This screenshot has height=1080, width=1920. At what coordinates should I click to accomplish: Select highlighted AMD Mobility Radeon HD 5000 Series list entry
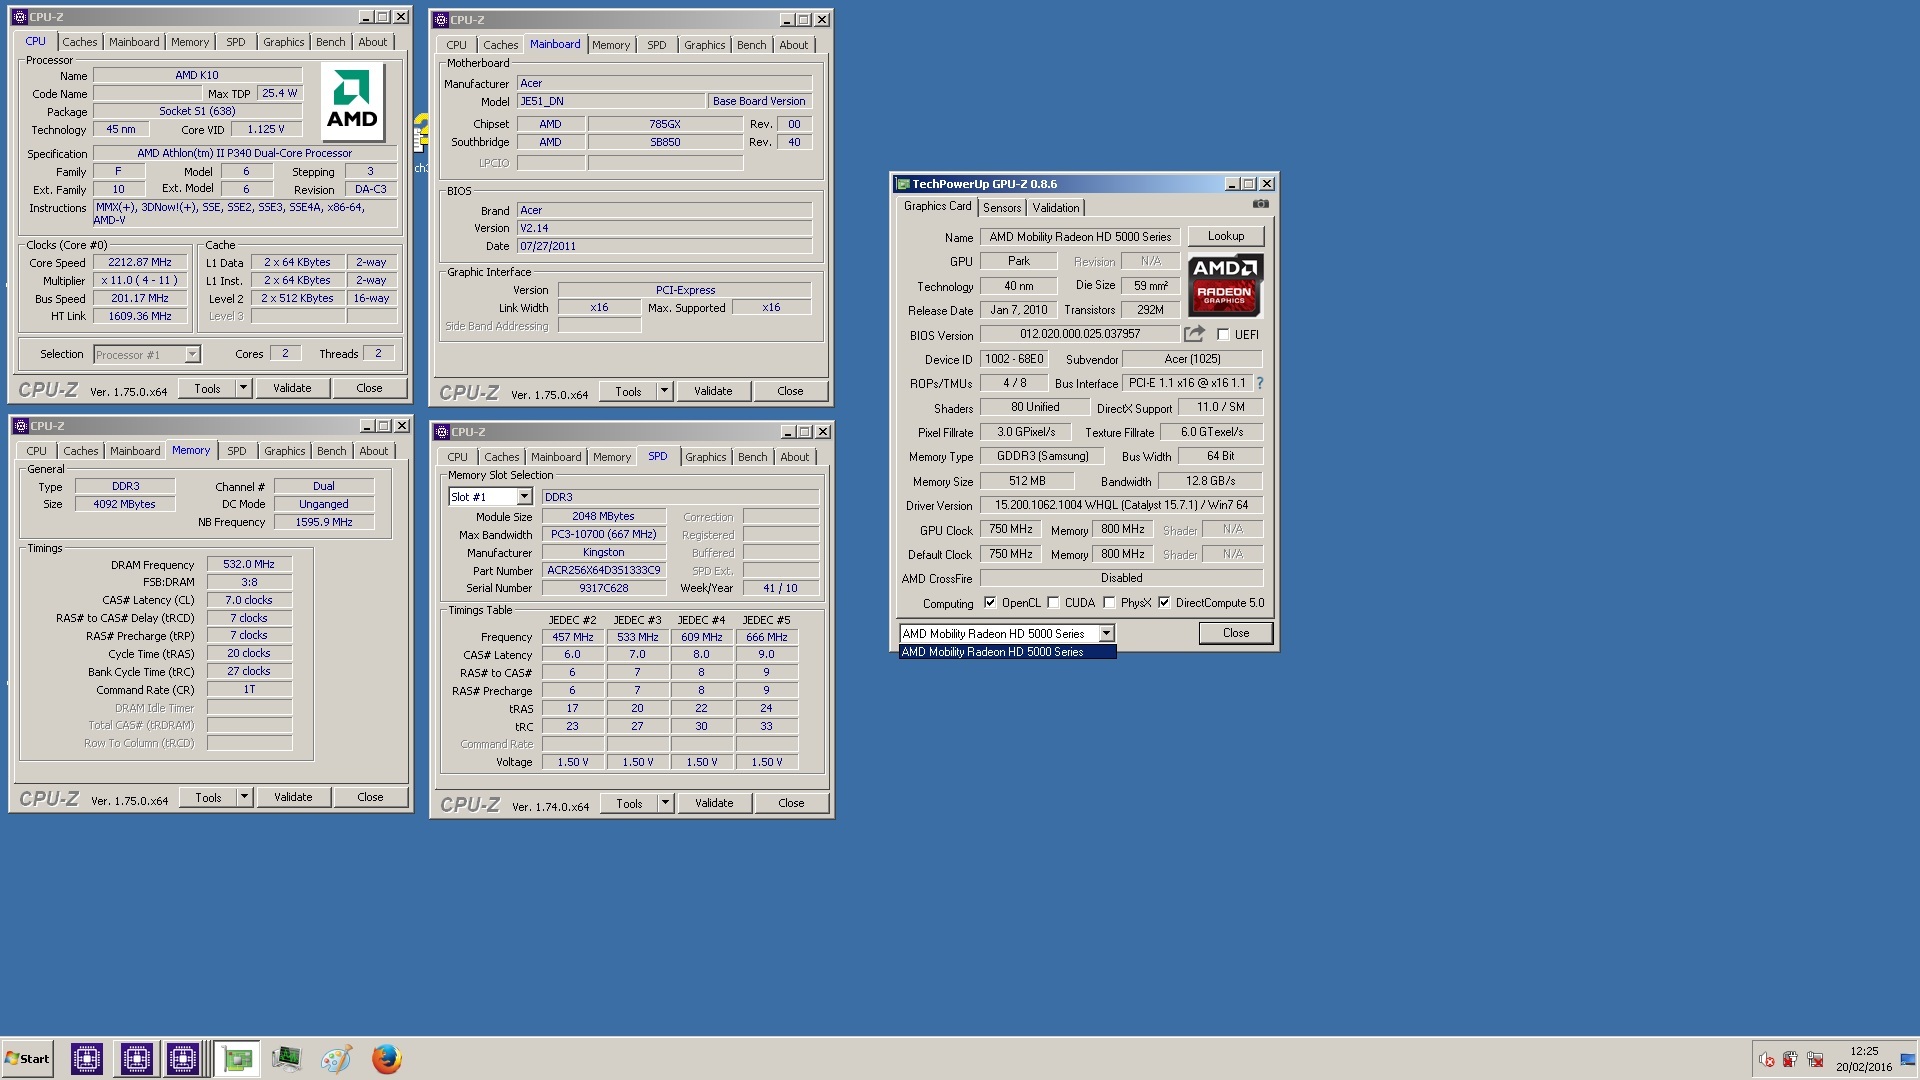pos(1007,652)
